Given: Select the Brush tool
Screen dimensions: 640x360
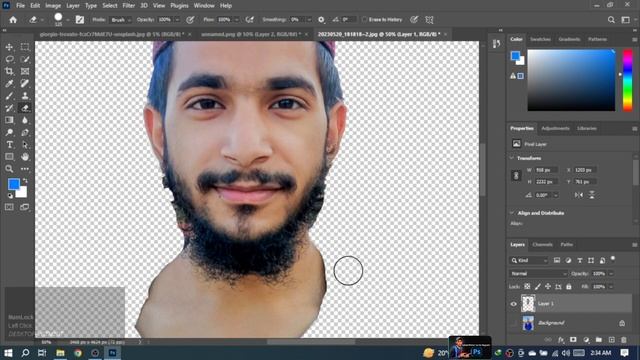Looking at the screenshot, I should coord(9,96).
